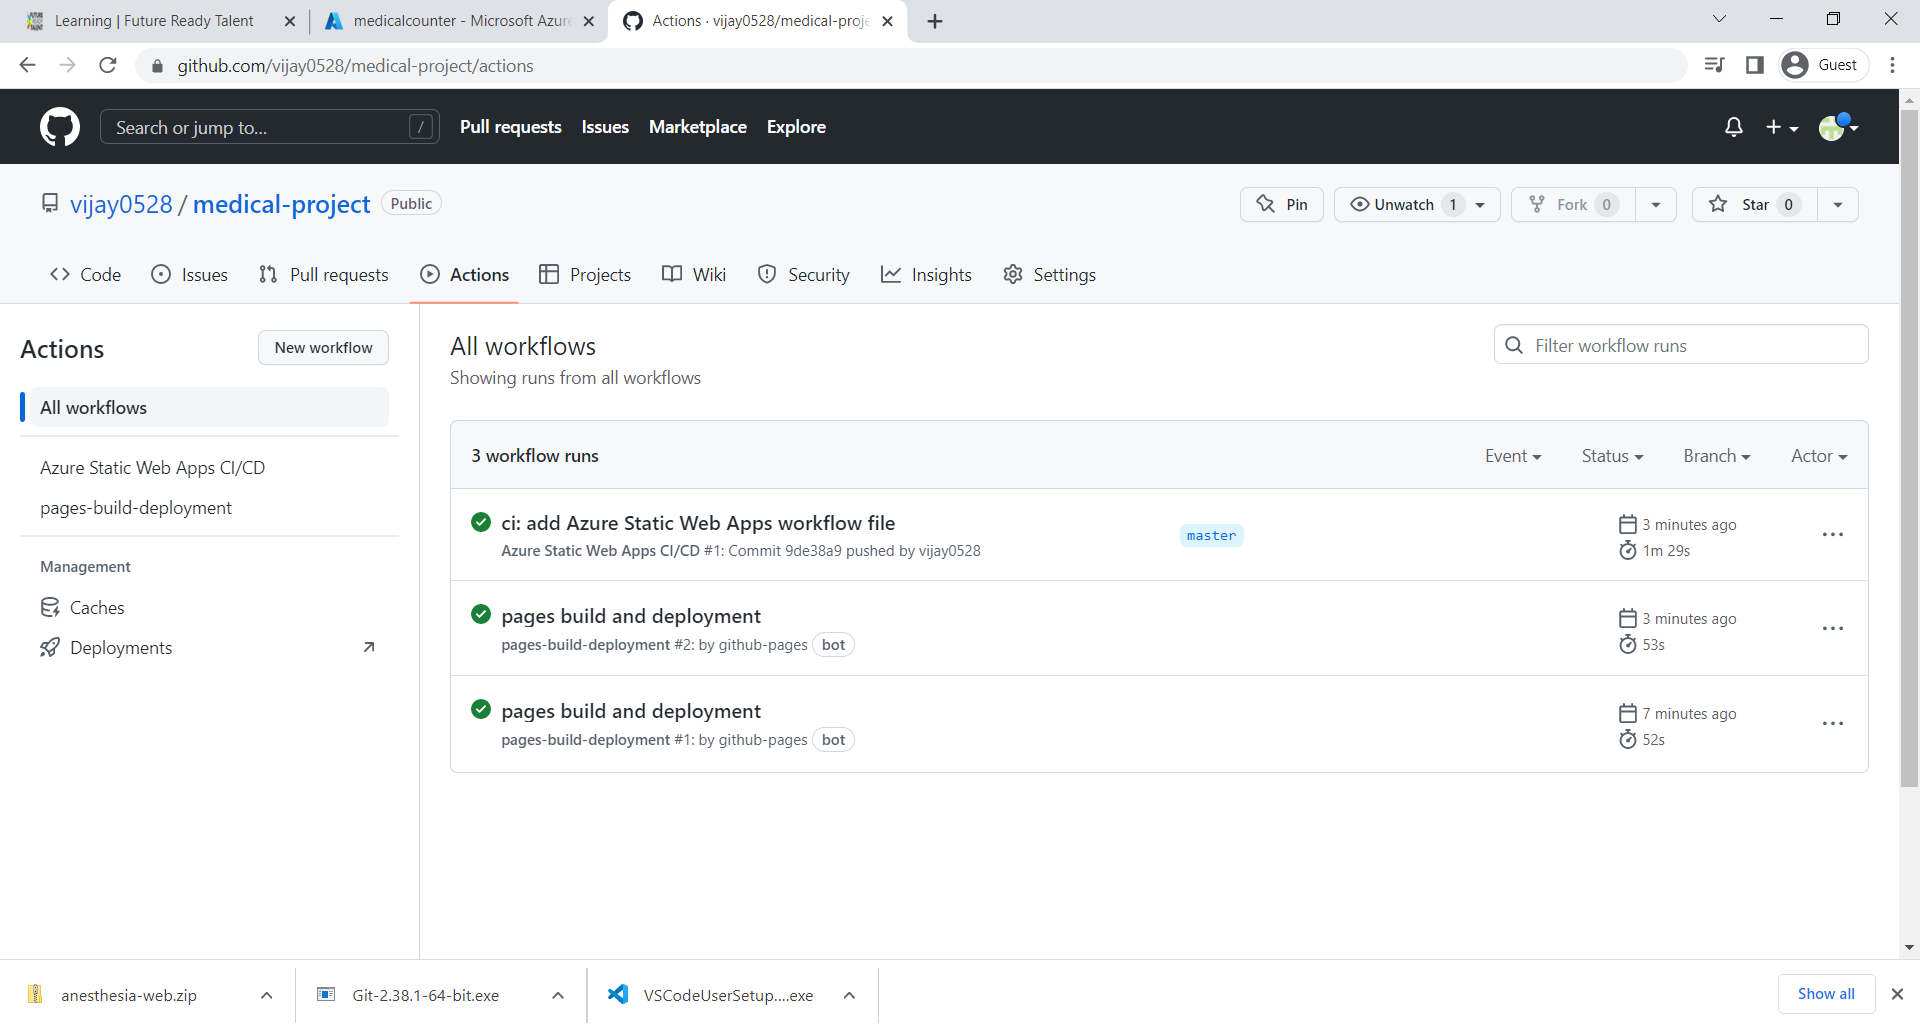Image resolution: width=1920 pixels, height=1030 pixels.
Task: Click browser back arrow
Action: [x=28, y=65]
